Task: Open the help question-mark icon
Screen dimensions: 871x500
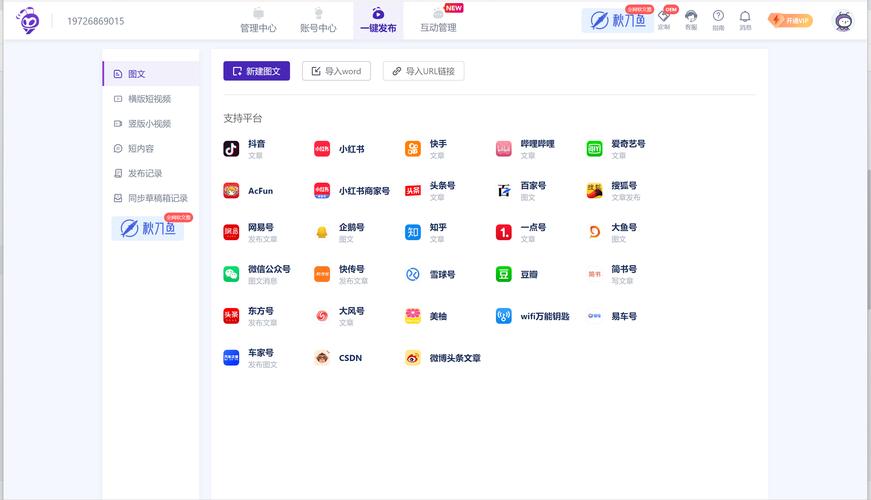Action: coord(718,16)
